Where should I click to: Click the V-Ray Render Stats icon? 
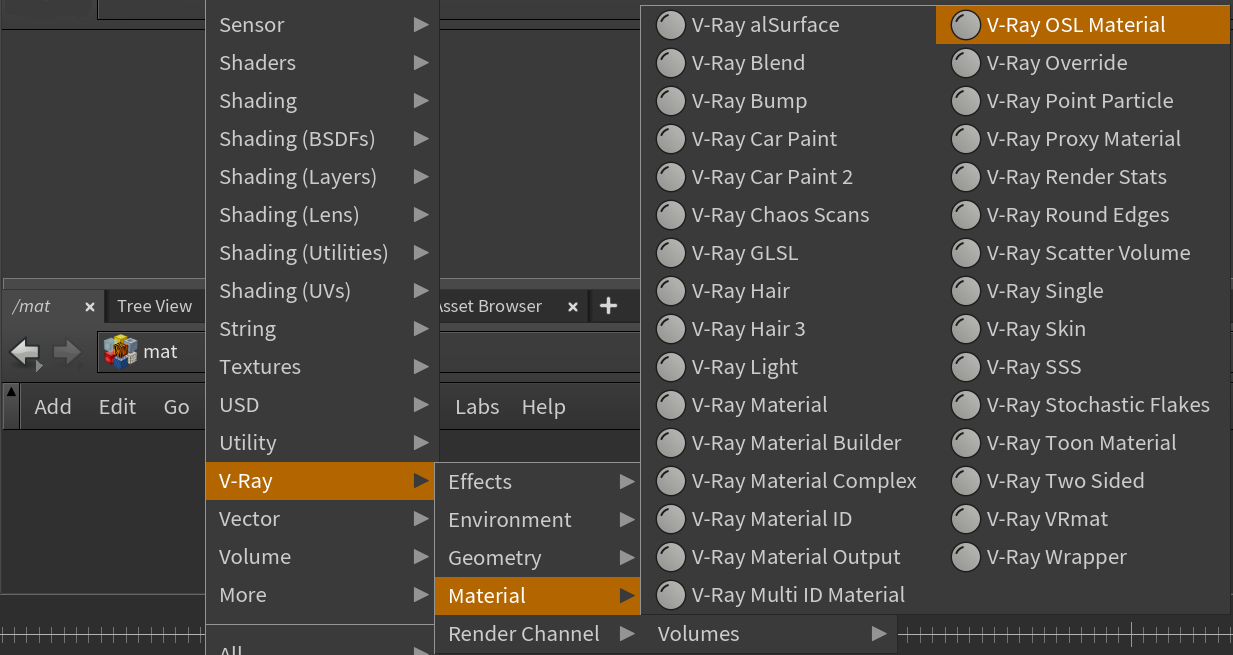tap(966, 177)
